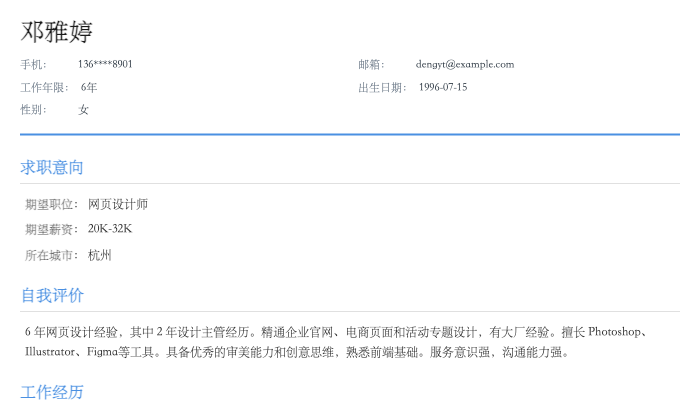Viewport: 700px width, 400px height.
Task: Click the 期望职位 label
Action: 51,204
